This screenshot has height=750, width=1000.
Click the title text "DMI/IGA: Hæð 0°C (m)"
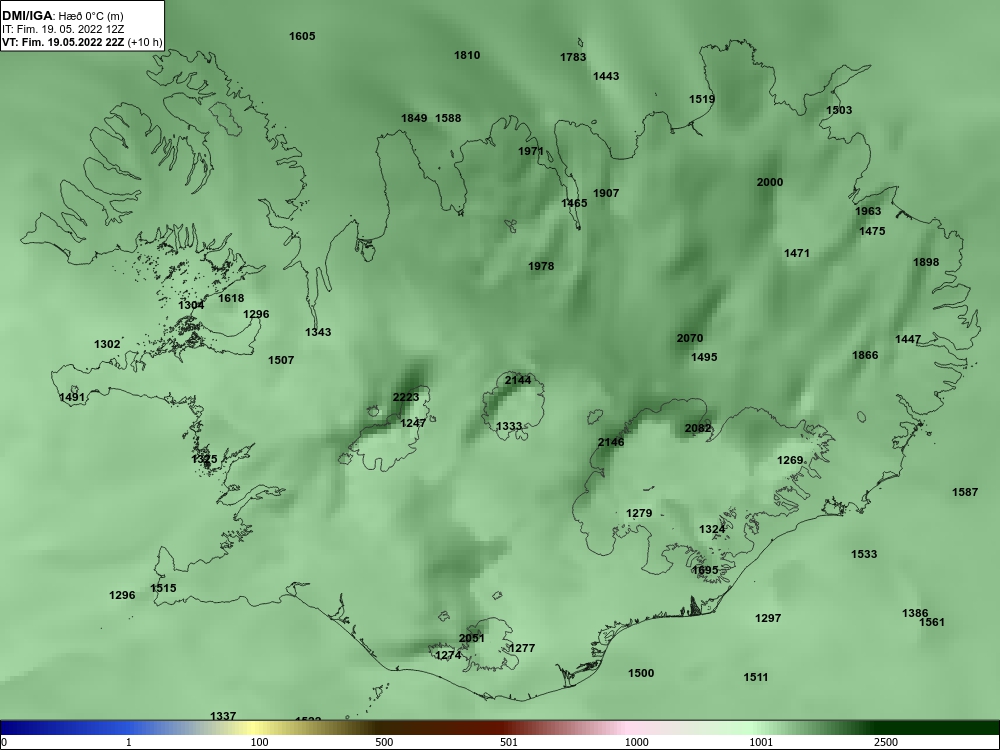click(62, 16)
